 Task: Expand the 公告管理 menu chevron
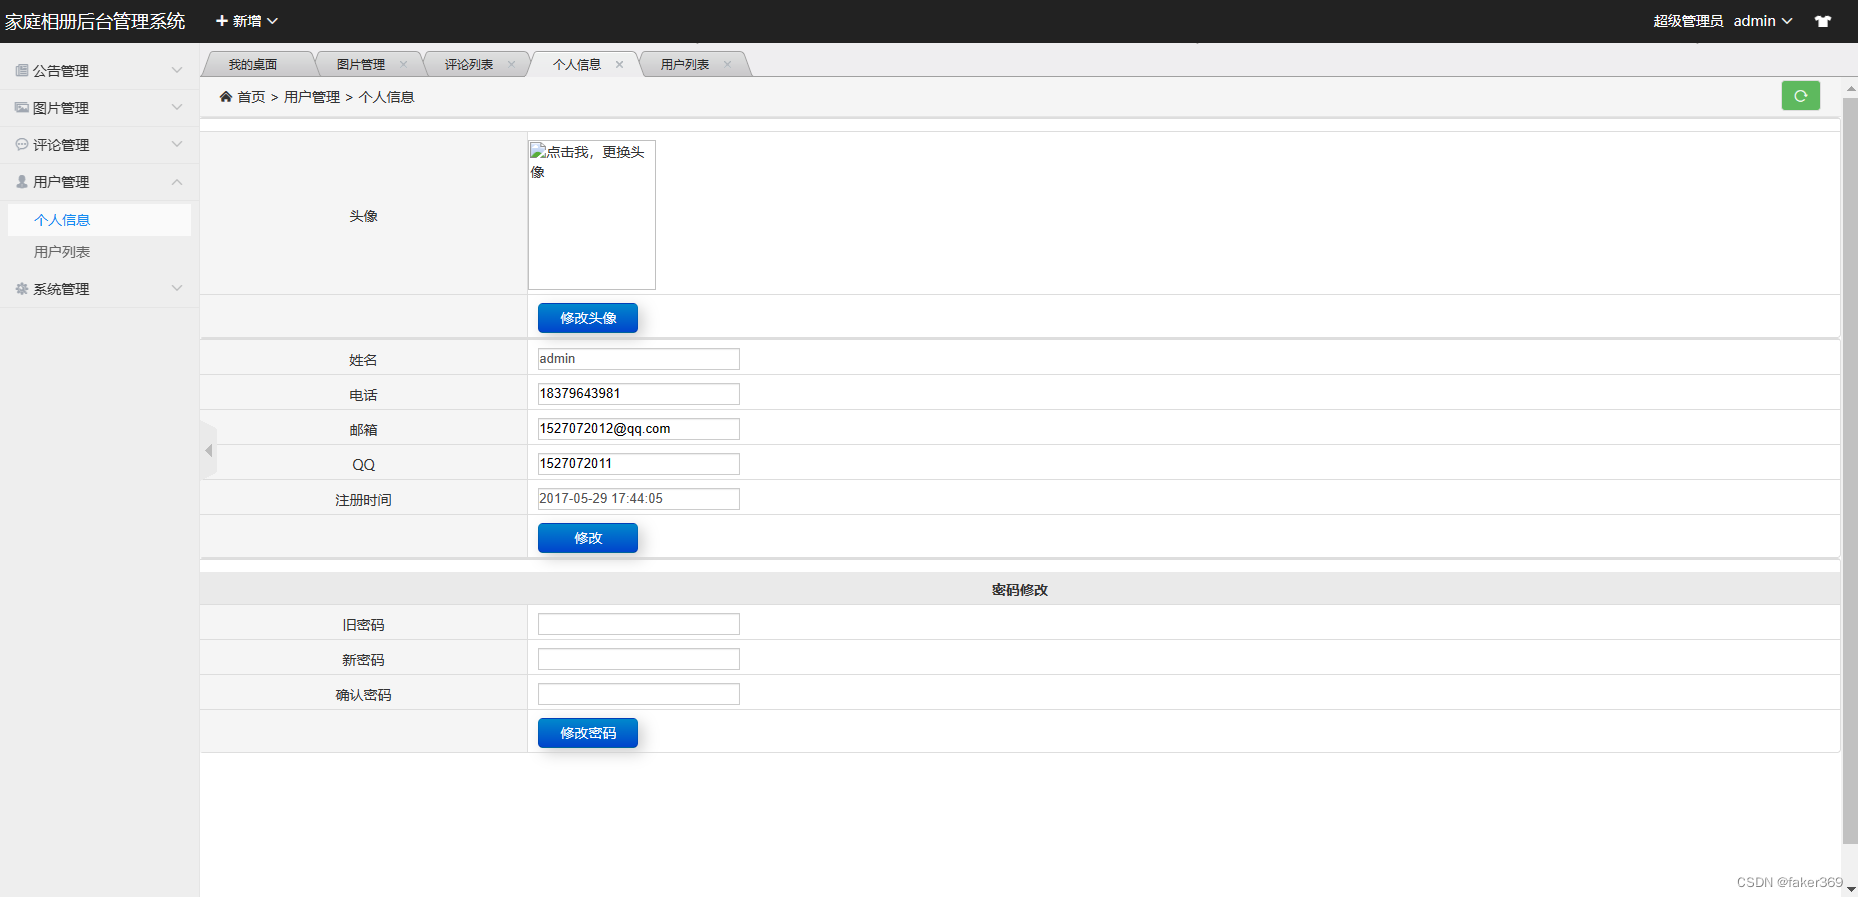[177, 70]
